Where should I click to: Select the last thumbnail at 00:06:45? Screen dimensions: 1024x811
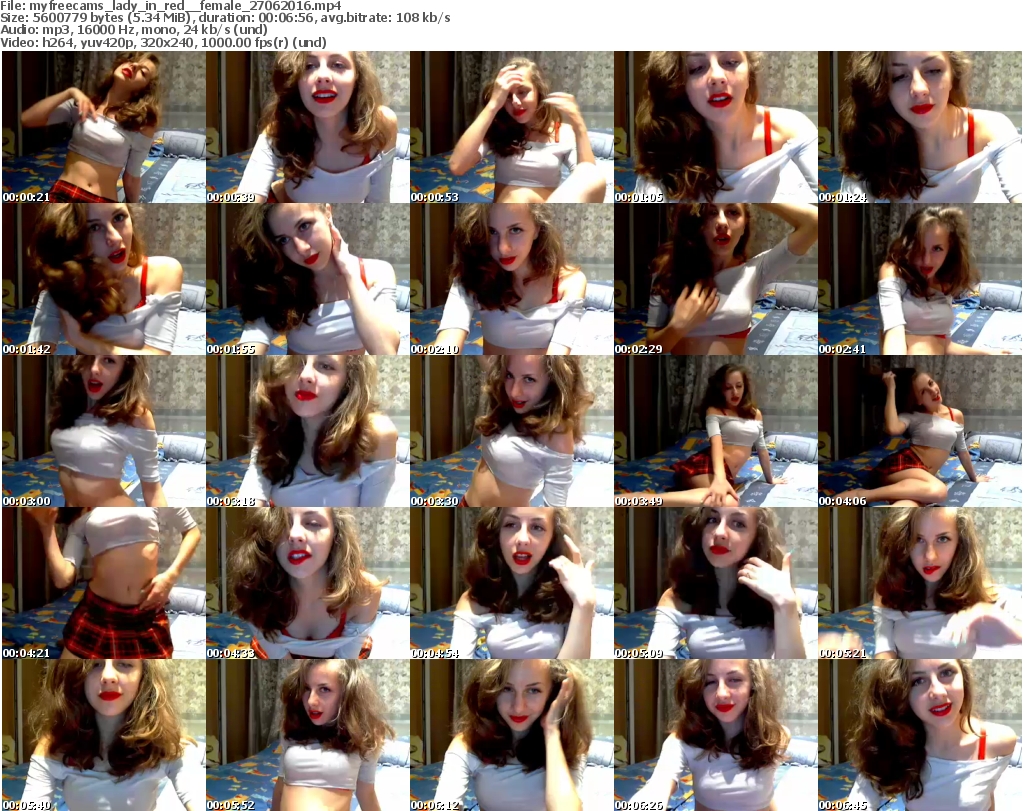920,735
